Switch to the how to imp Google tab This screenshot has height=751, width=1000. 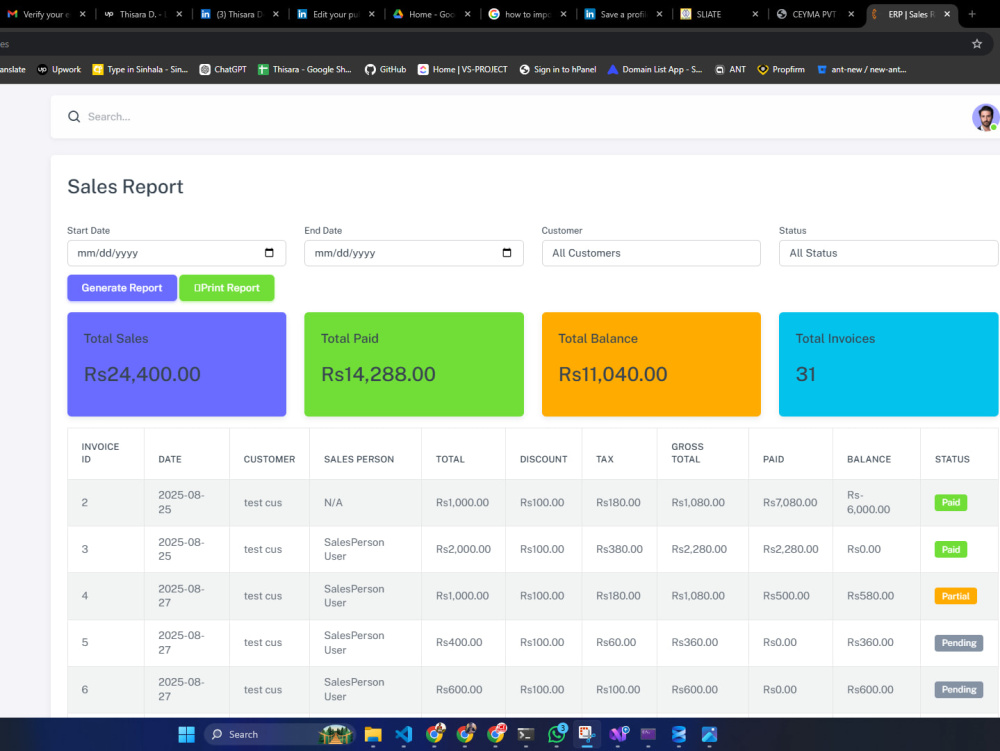[527, 14]
